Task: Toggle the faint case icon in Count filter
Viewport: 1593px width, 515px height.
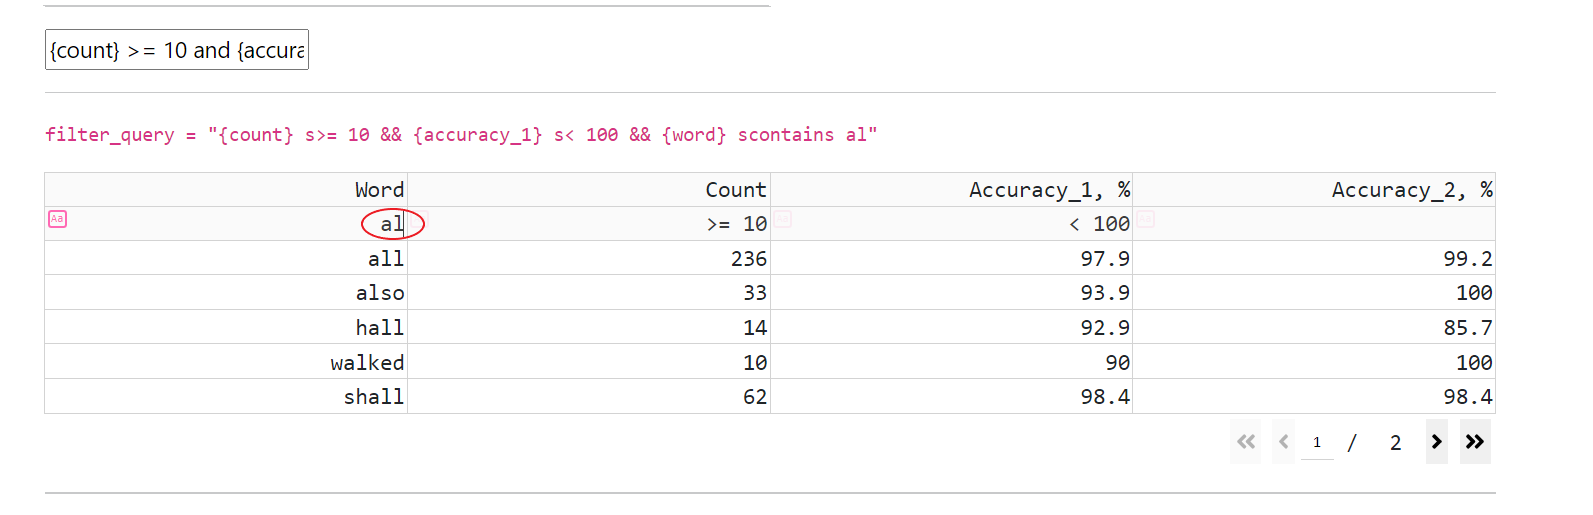Action: coord(782,219)
